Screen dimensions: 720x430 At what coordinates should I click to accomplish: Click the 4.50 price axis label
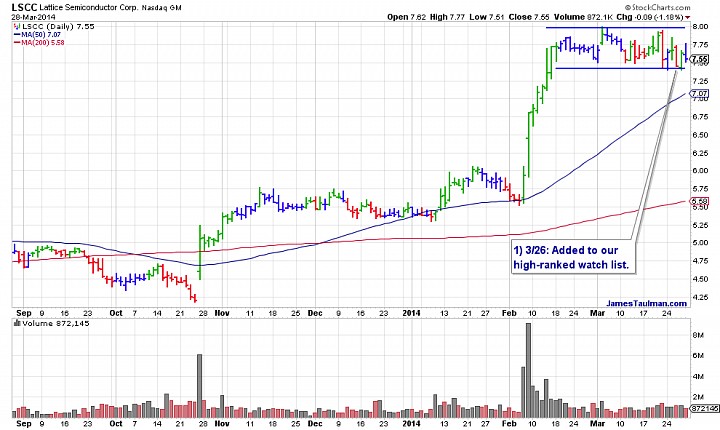pyautogui.click(x=700, y=279)
